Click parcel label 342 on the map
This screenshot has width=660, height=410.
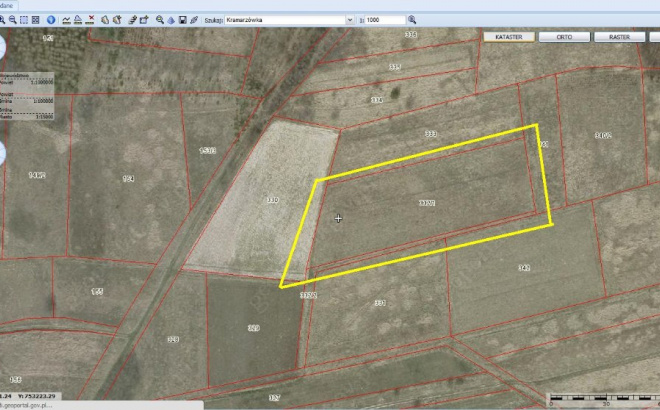pos(524,268)
